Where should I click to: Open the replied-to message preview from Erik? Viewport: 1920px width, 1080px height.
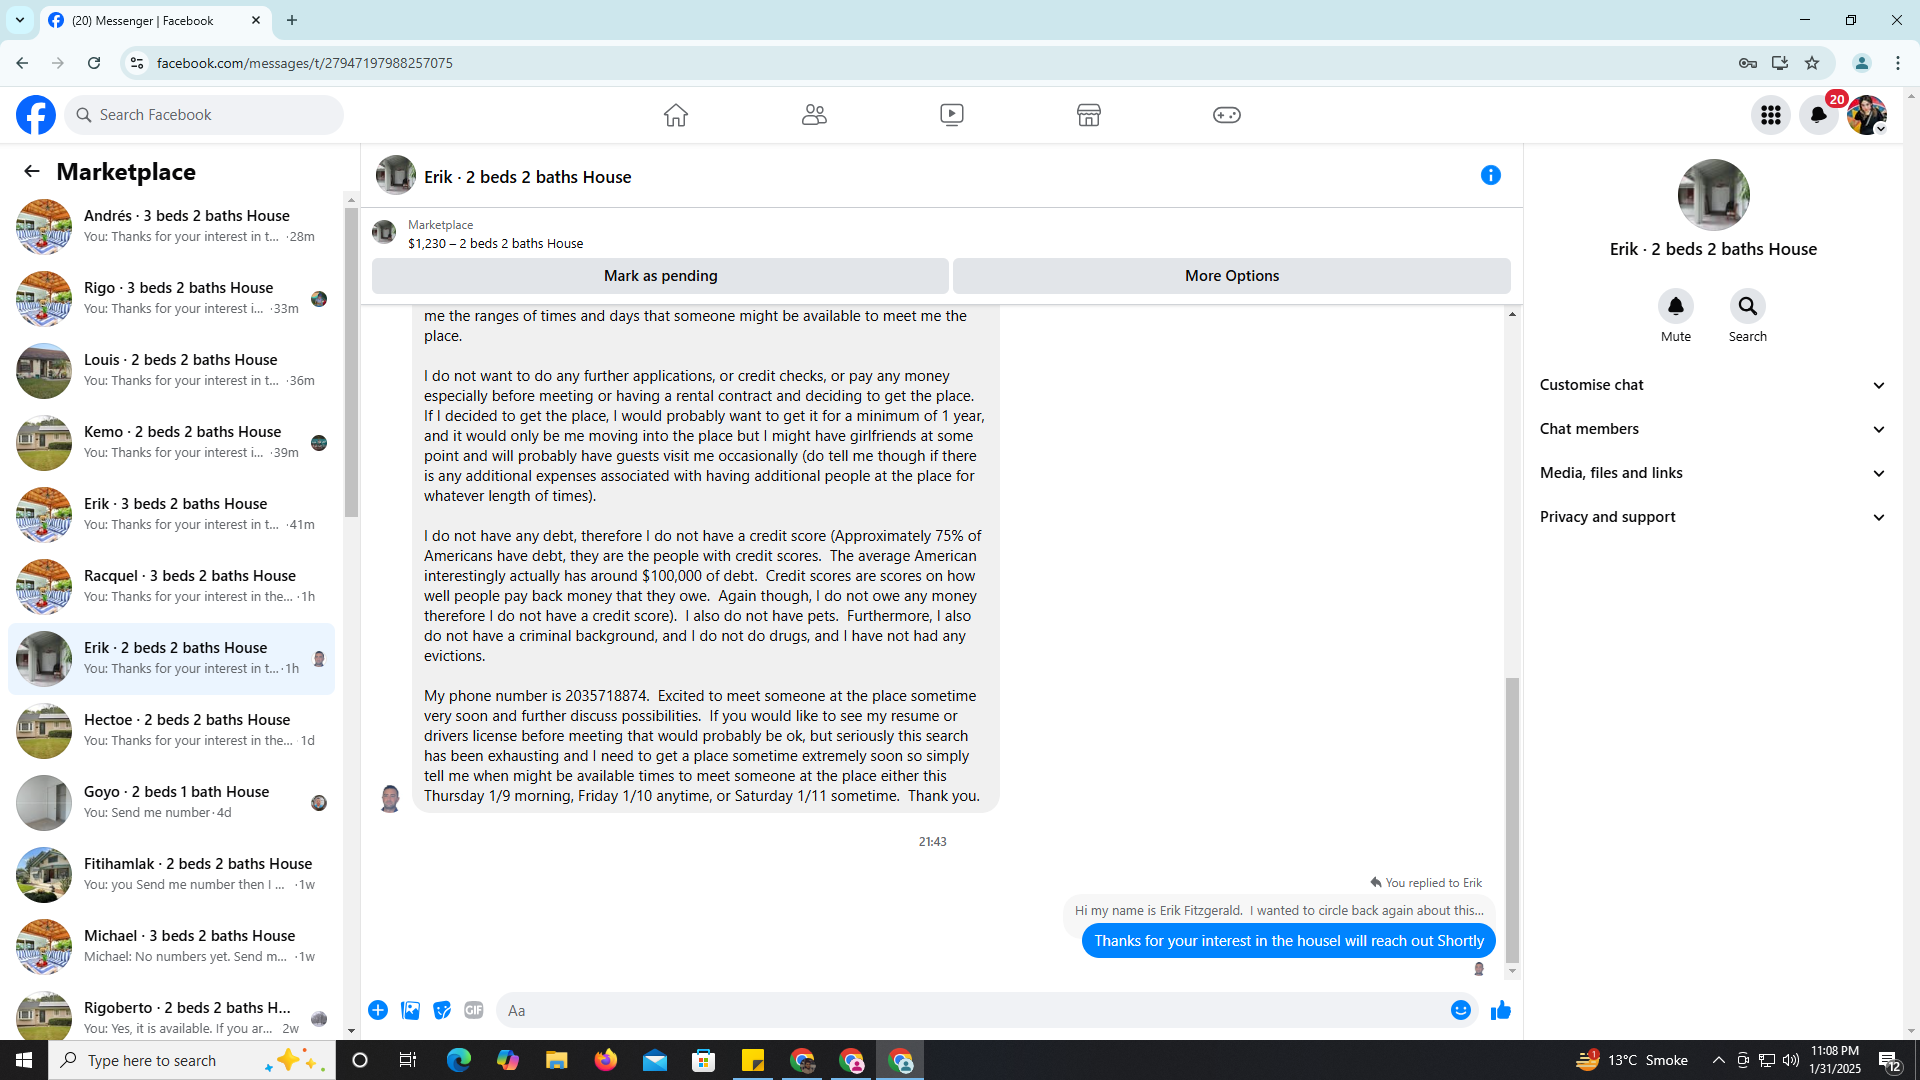click(1279, 910)
